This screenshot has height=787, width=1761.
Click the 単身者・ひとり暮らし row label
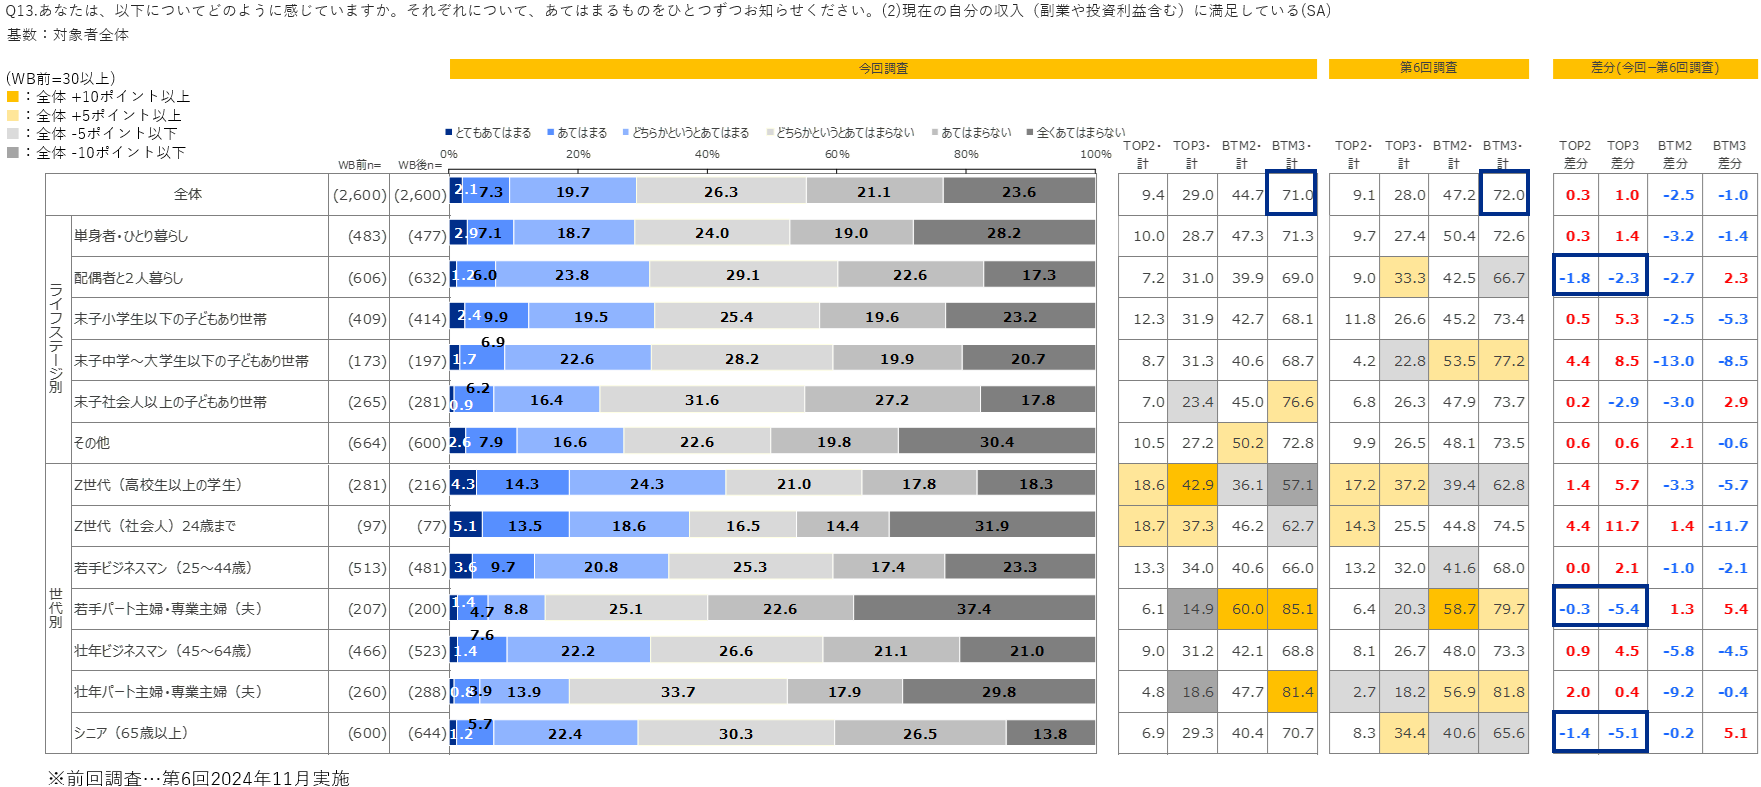pos(131,236)
